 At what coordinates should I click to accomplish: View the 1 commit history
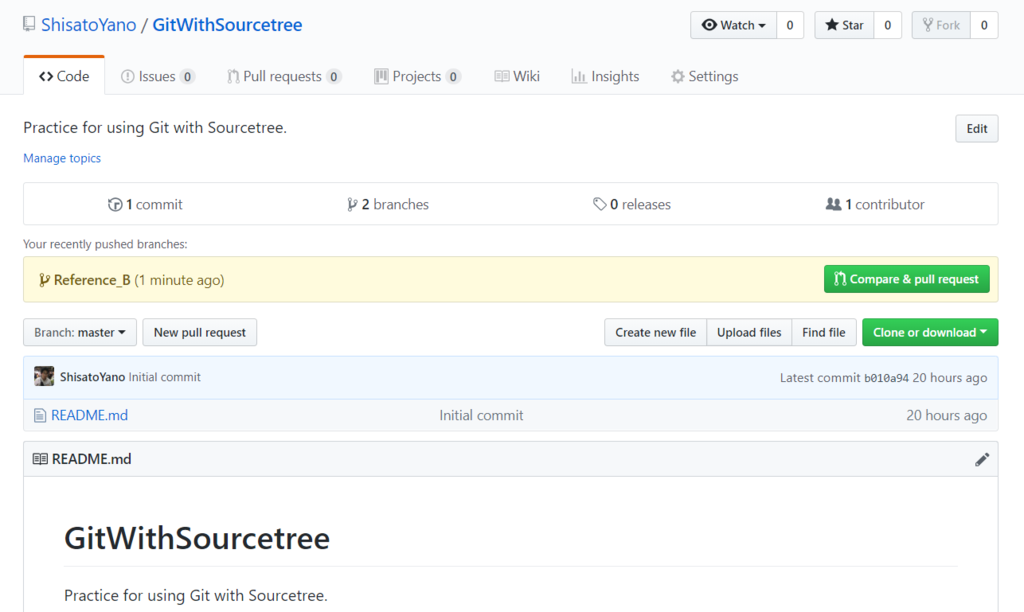[145, 204]
